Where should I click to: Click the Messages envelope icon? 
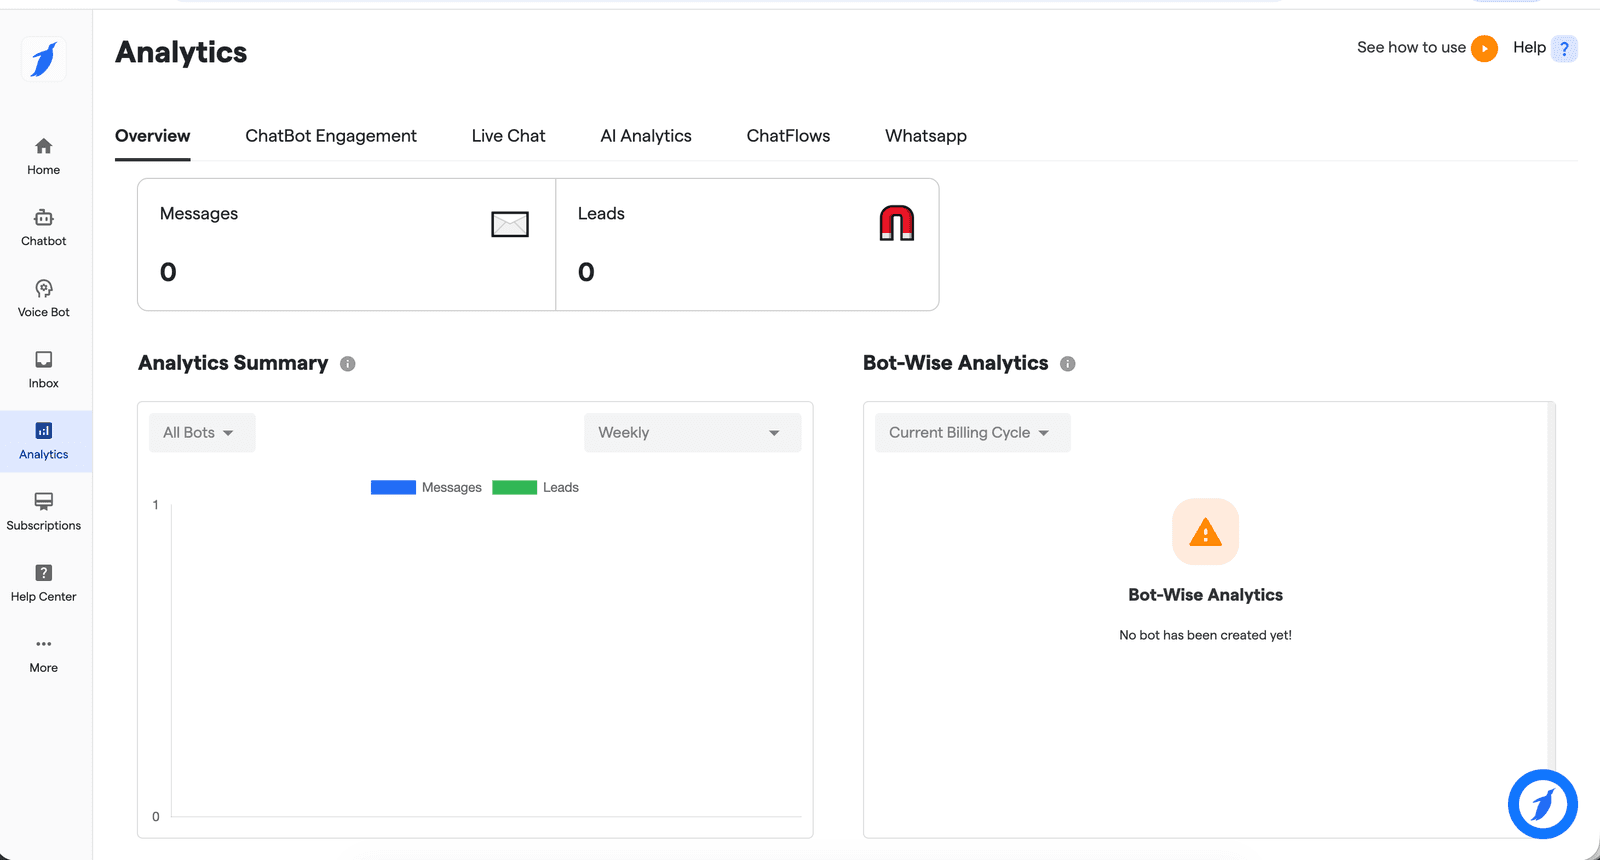click(x=510, y=224)
